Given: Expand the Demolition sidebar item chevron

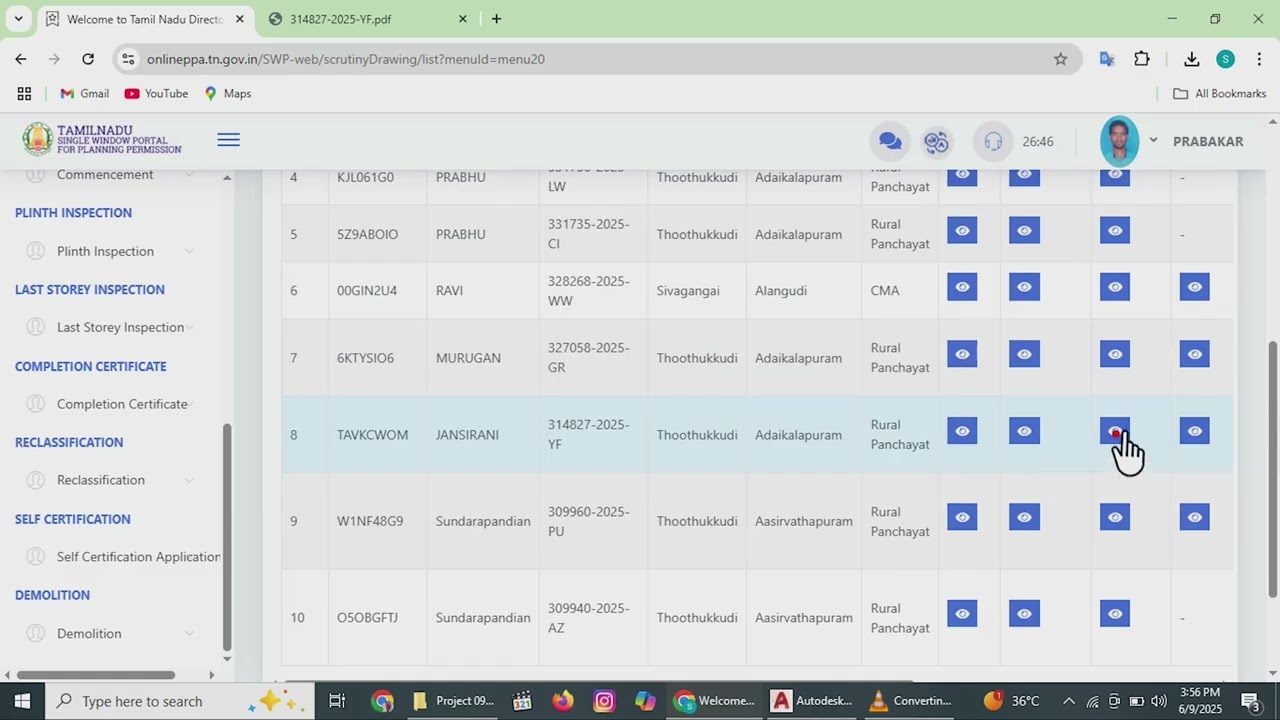Looking at the screenshot, I should (x=189, y=634).
